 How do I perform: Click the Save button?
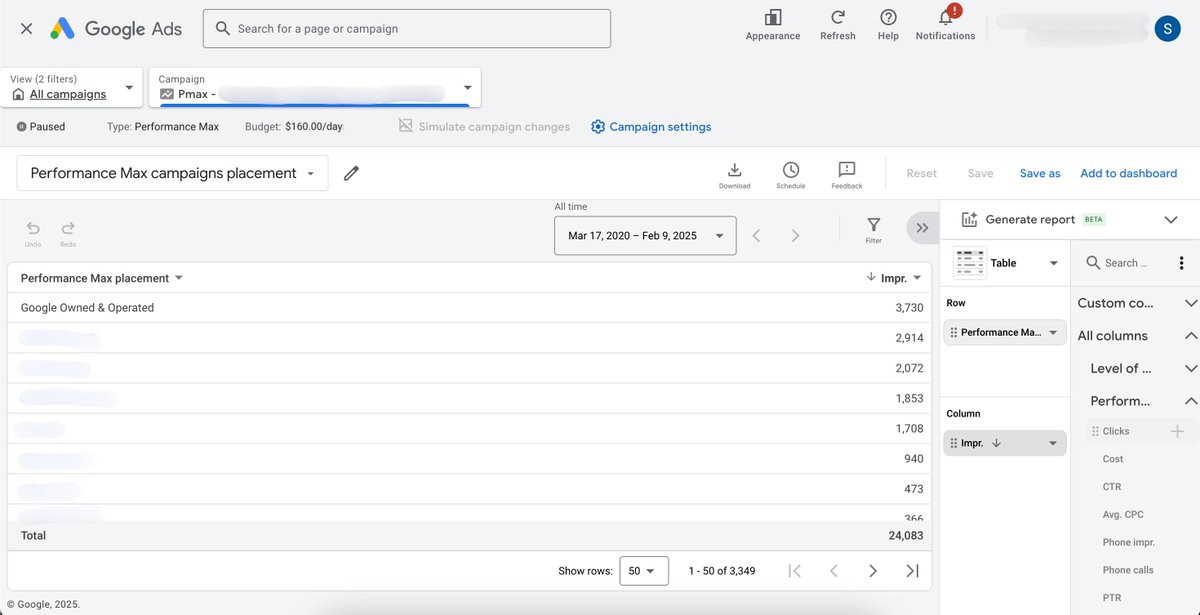(x=980, y=173)
